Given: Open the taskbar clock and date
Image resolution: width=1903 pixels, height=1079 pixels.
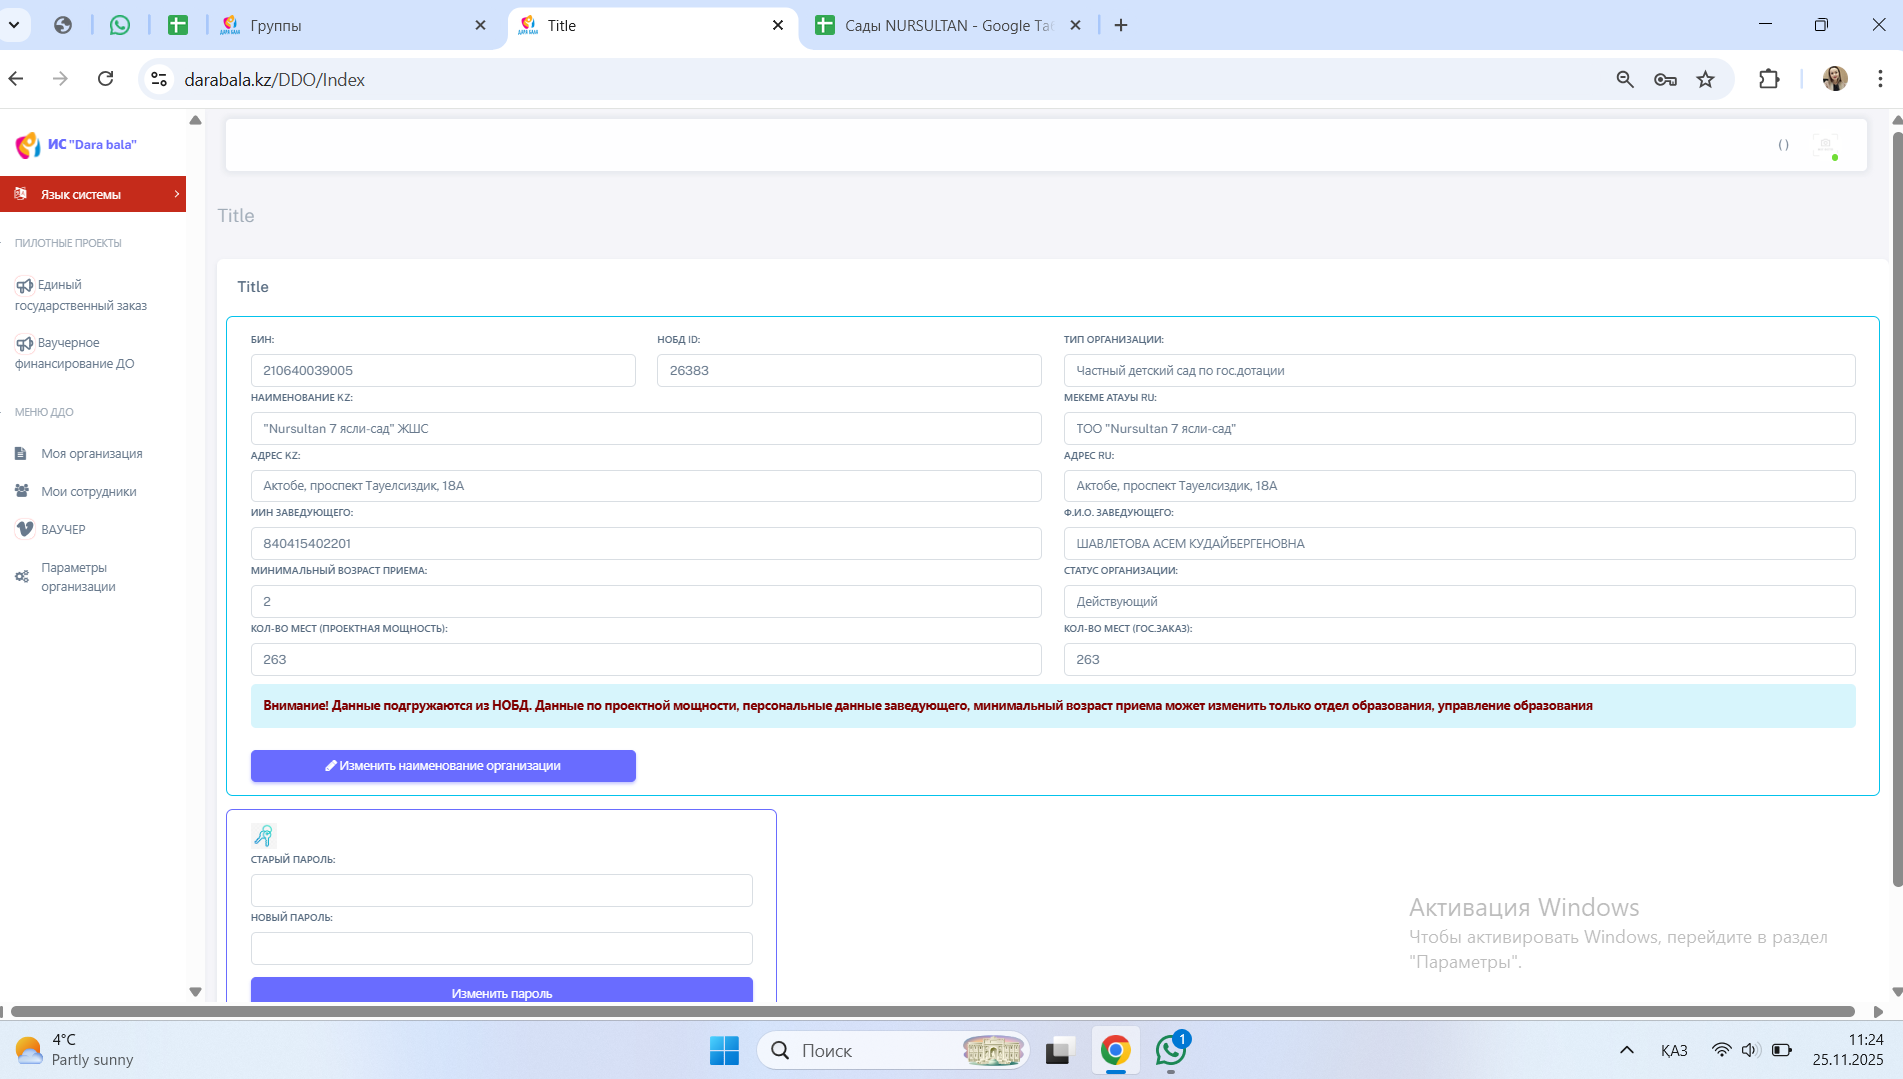Looking at the screenshot, I should tap(1848, 1050).
